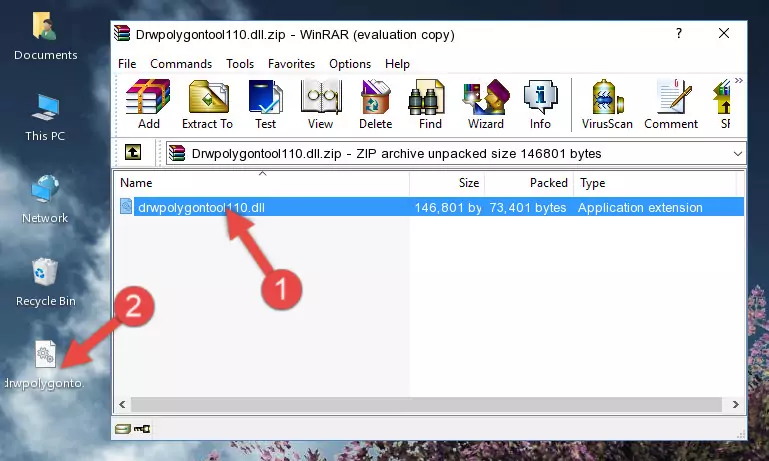Go up one folder level button
The image size is (769, 461).
(x=133, y=153)
